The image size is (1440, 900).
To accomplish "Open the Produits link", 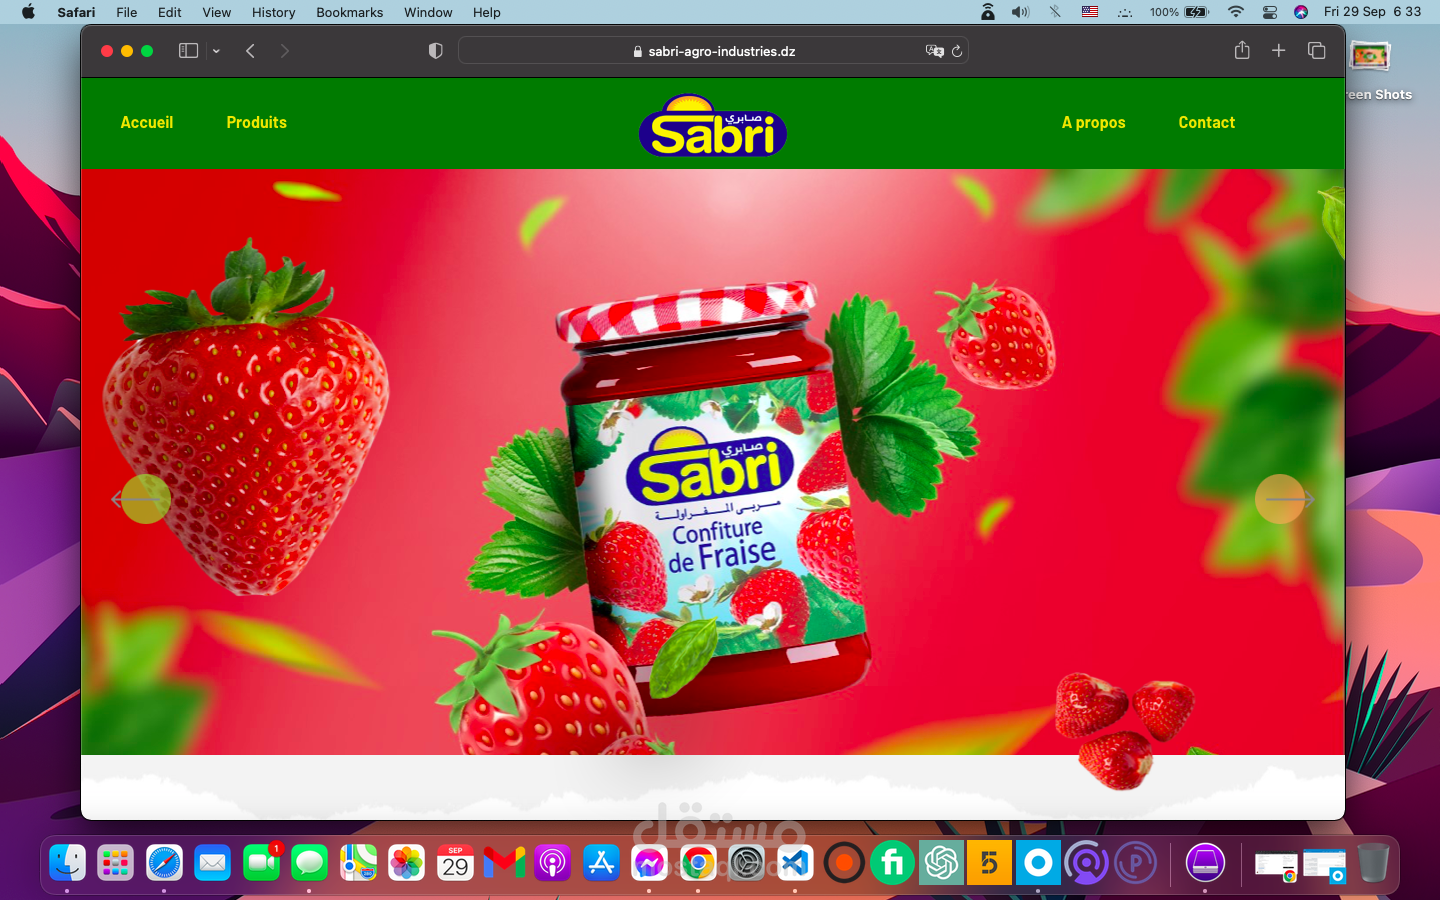I will coord(256,122).
